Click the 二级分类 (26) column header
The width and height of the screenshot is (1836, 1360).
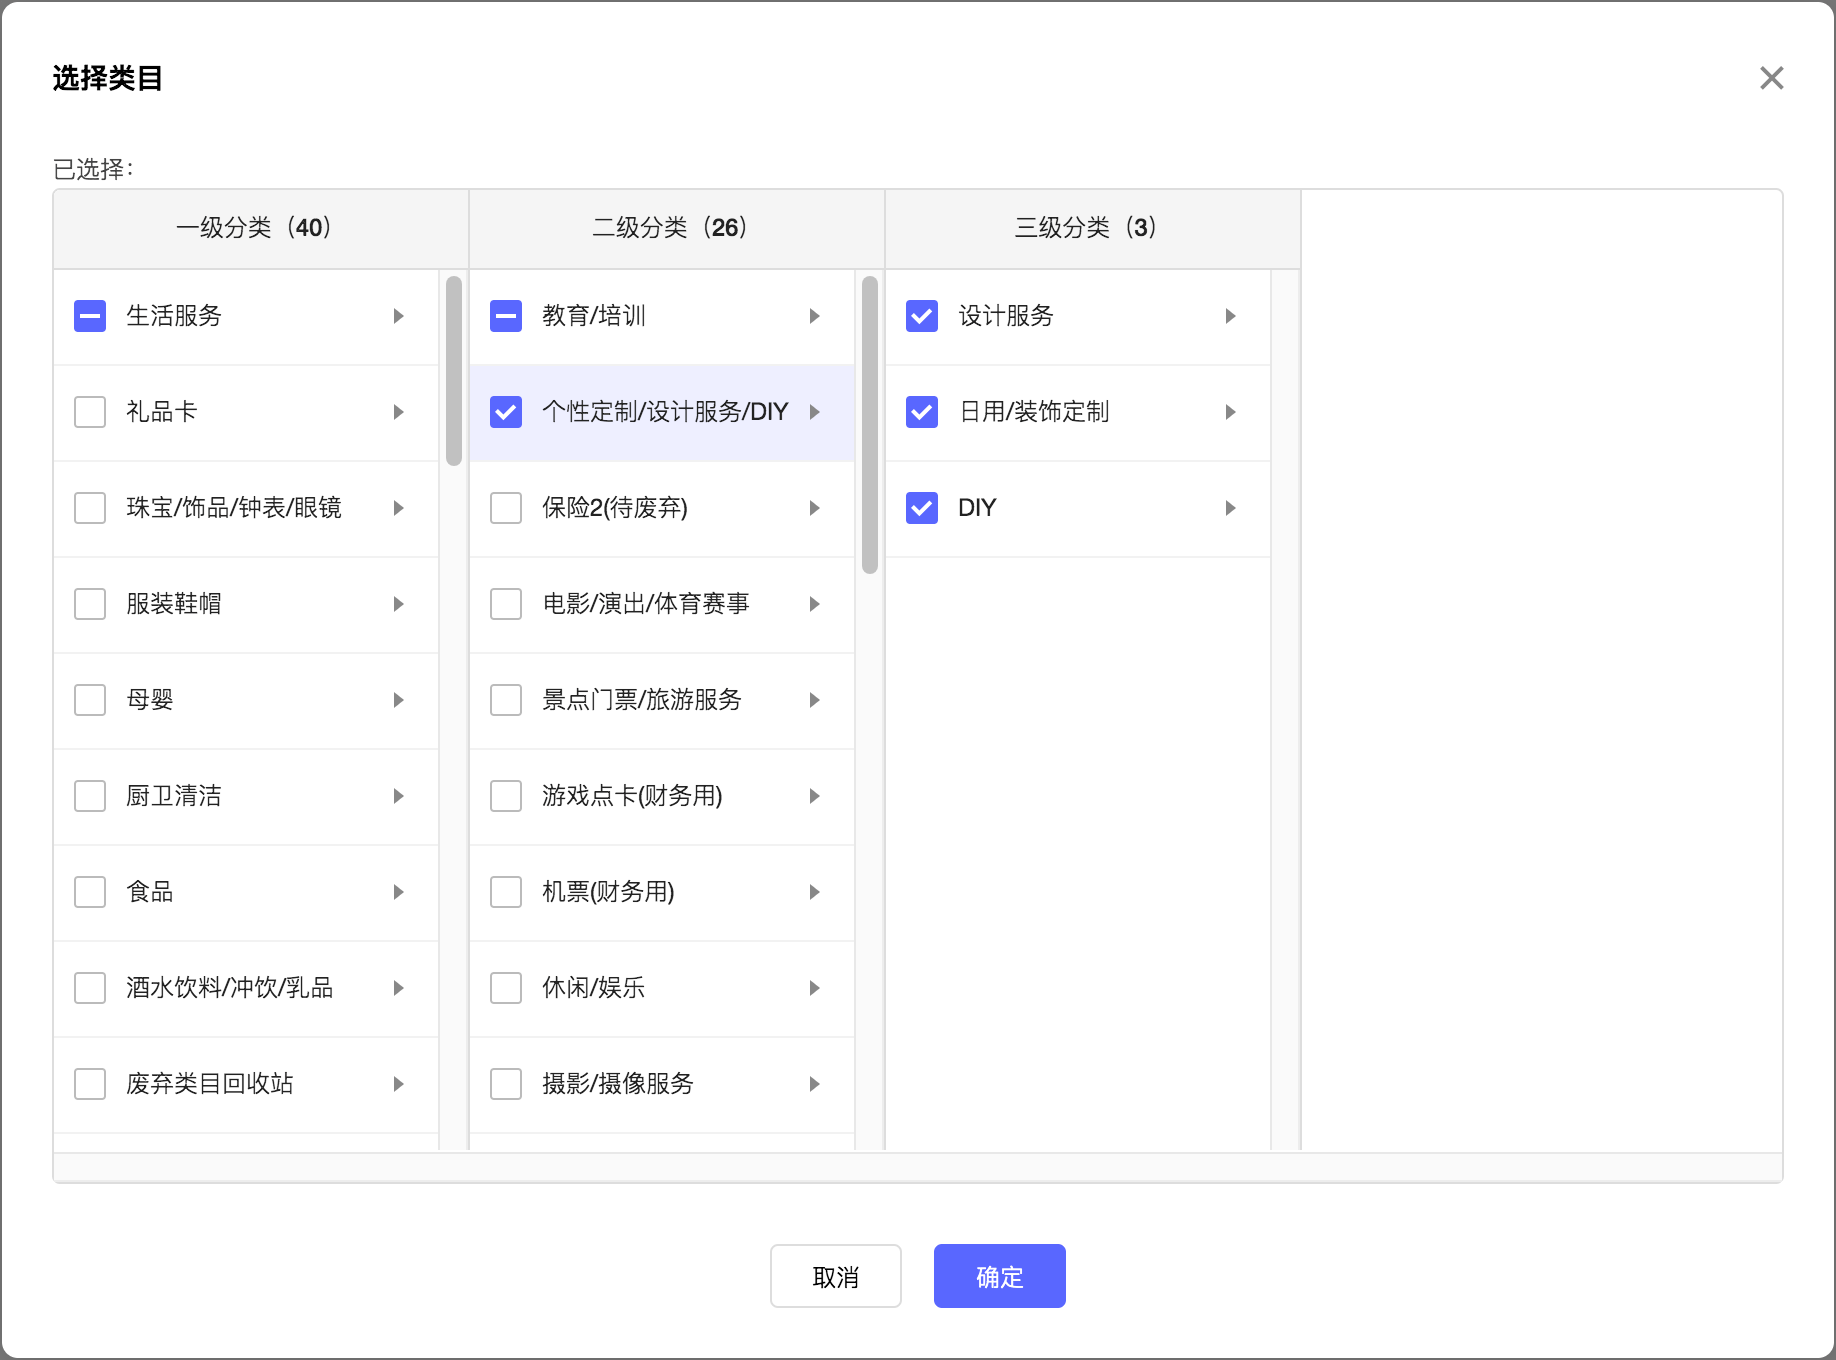pos(677,228)
